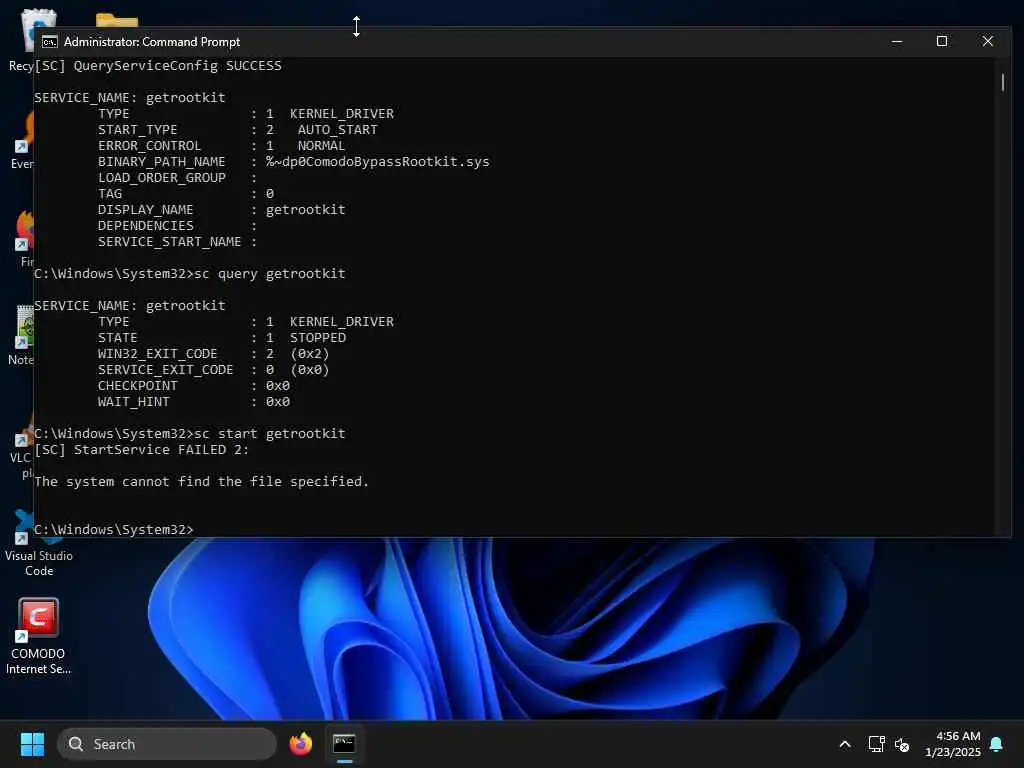Image resolution: width=1024 pixels, height=768 pixels.
Task: Click the BINARY_PATH_NAME ComodoBypassRootkit.sys value
Action: (377, 161)
